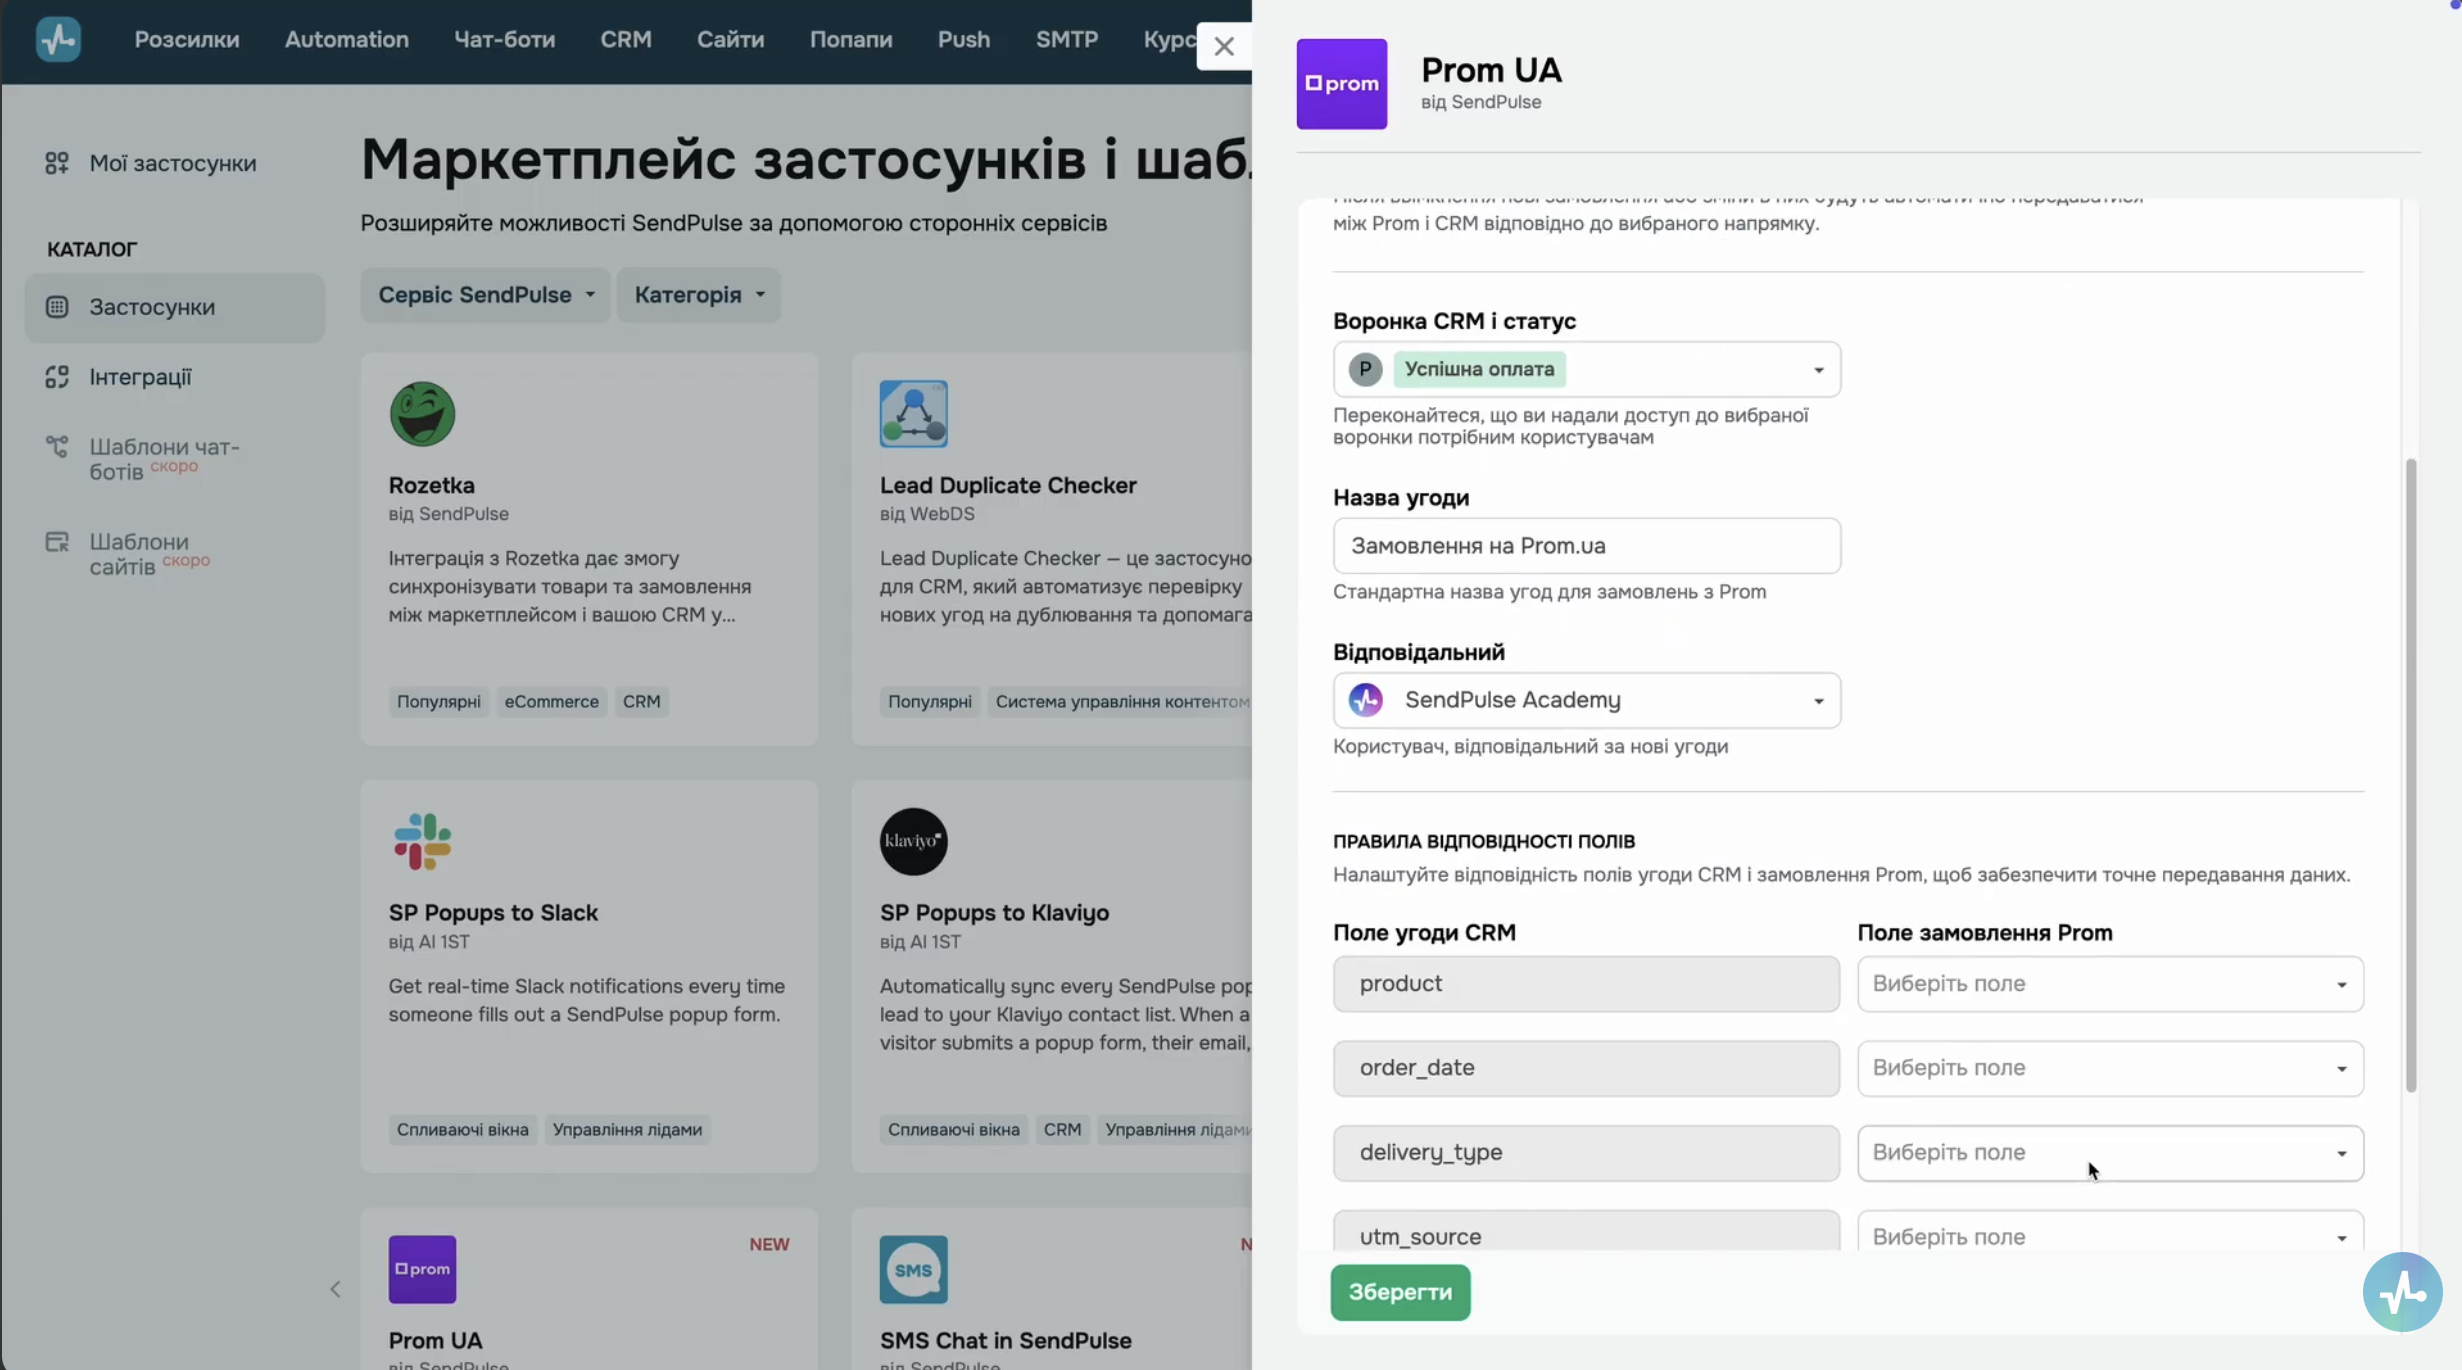The width and height of the screenshot is (2462, 1370).
Task: Click the SendPulse Academy avatar icon
Action: pyautogui.click(x=1365, y=700)
